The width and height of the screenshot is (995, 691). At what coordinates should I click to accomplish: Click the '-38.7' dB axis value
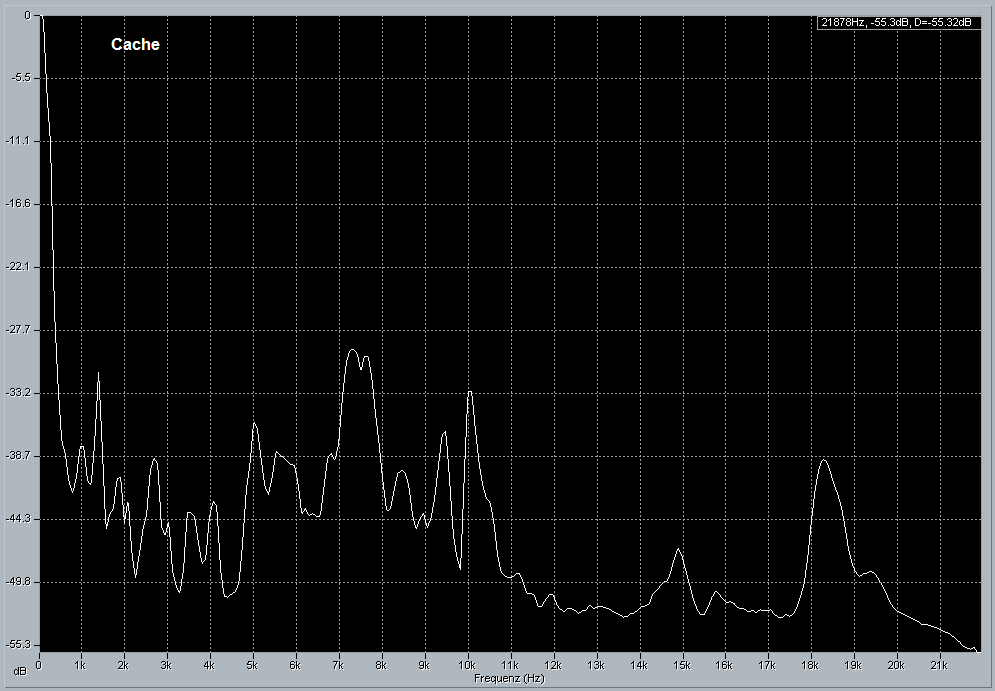[18, 456]
